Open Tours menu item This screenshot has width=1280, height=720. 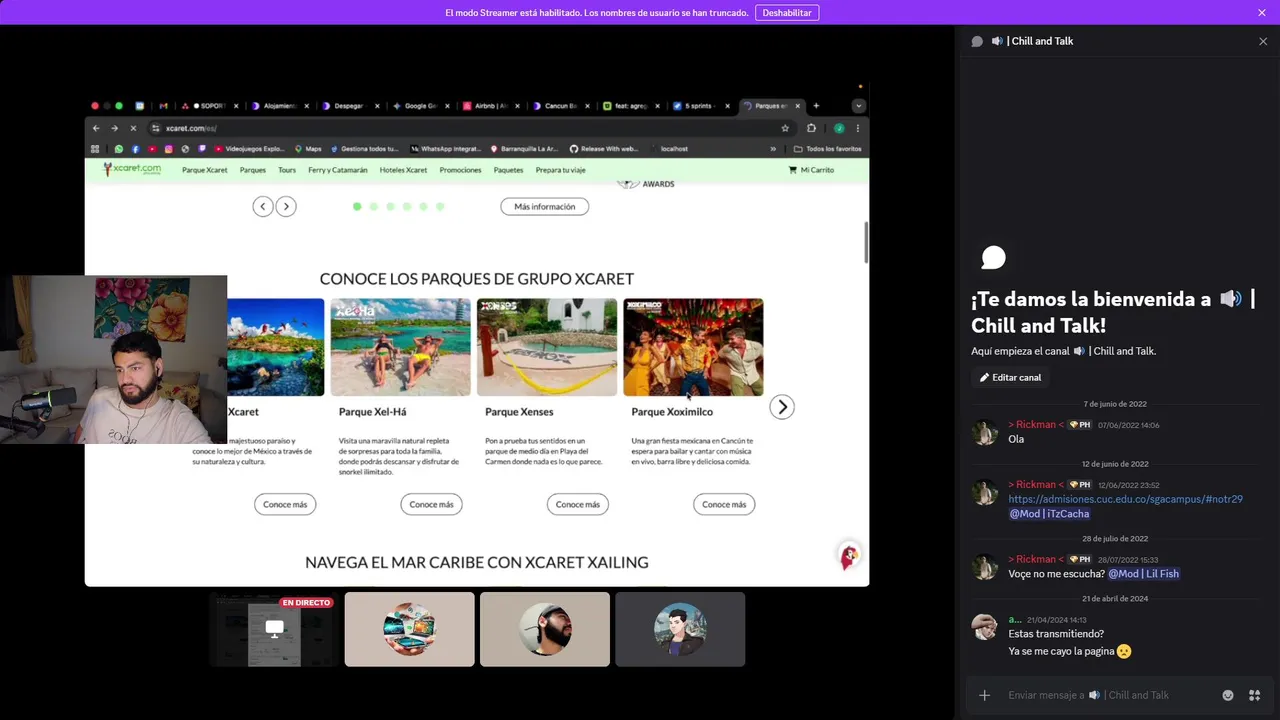(287, 170)
